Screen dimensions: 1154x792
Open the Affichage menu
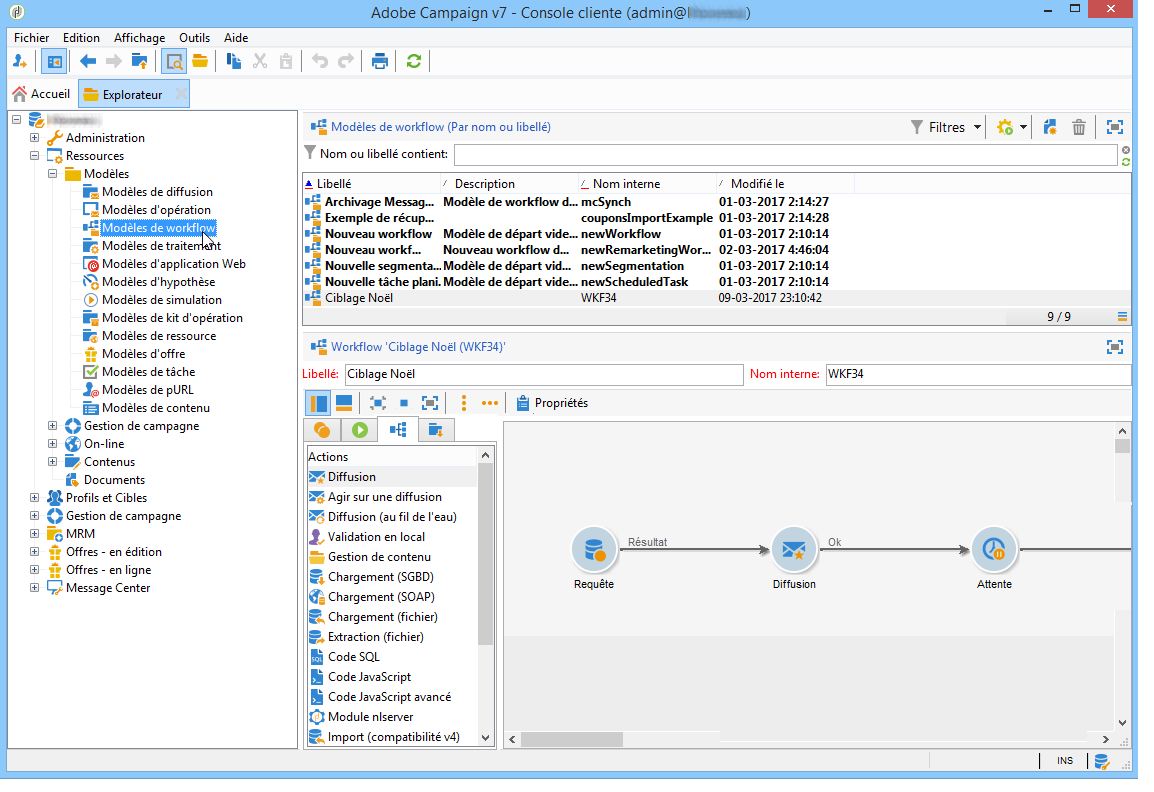pyautogui.click(x=139, y=38)
